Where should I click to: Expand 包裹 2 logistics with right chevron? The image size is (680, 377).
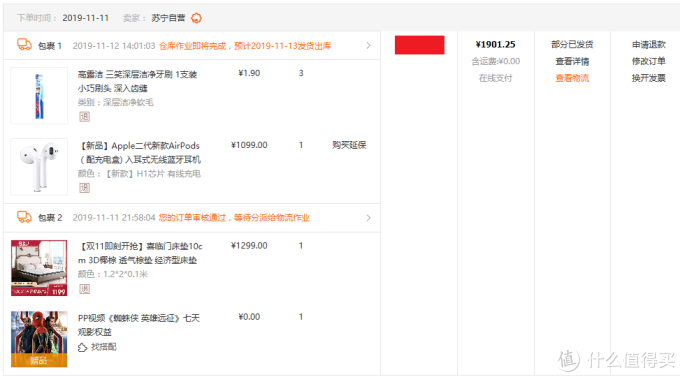(368, 218)
